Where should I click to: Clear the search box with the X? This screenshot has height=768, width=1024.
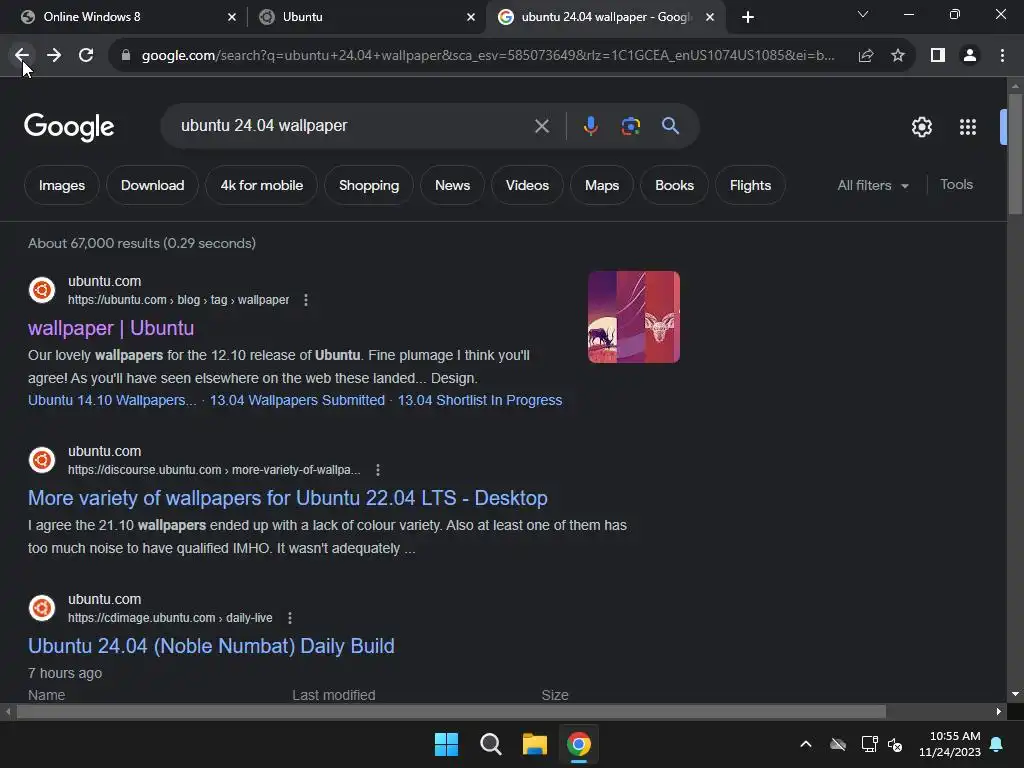click(x=541, y=126)
